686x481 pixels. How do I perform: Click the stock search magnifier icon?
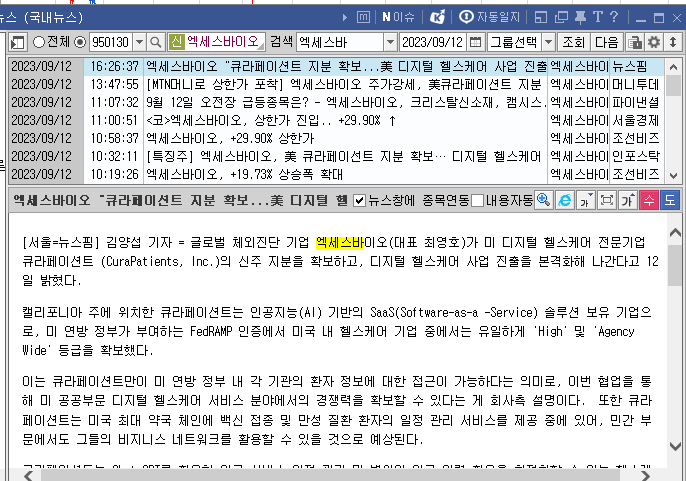[156, 42]
